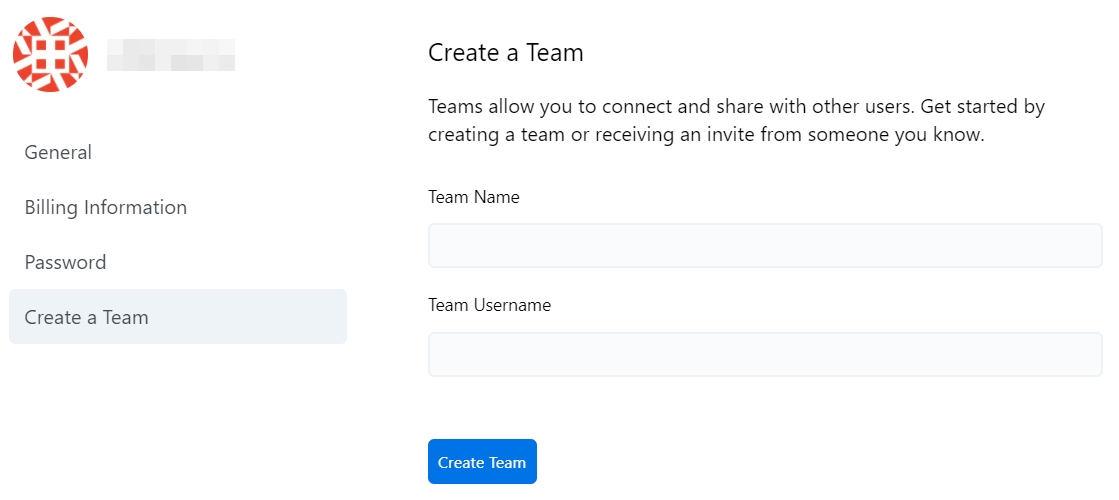Place cursor in the input below Team Username
The width and height of the screenshot is (1119, 500).
pos(764,354)
